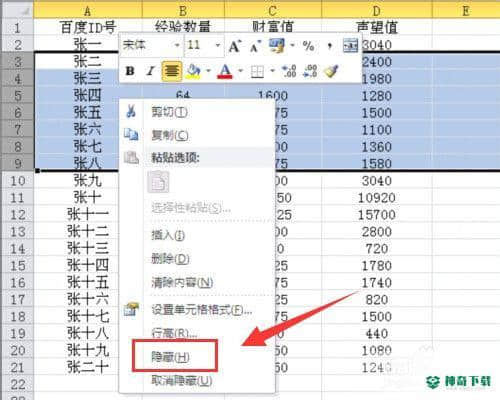
Task: Apply the yellow fill color bucket
Action: (194, 71)
